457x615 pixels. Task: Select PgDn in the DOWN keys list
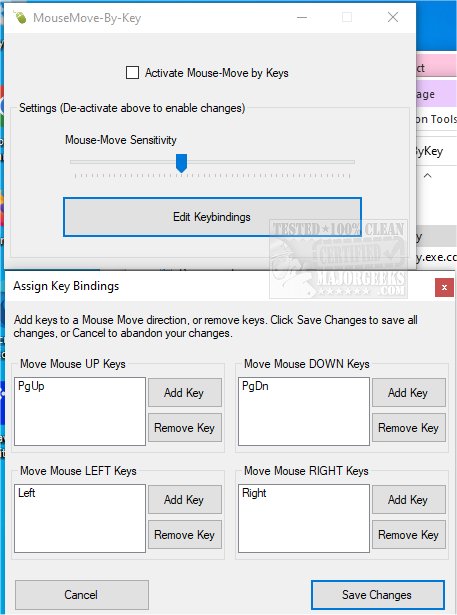click(255, 386)
